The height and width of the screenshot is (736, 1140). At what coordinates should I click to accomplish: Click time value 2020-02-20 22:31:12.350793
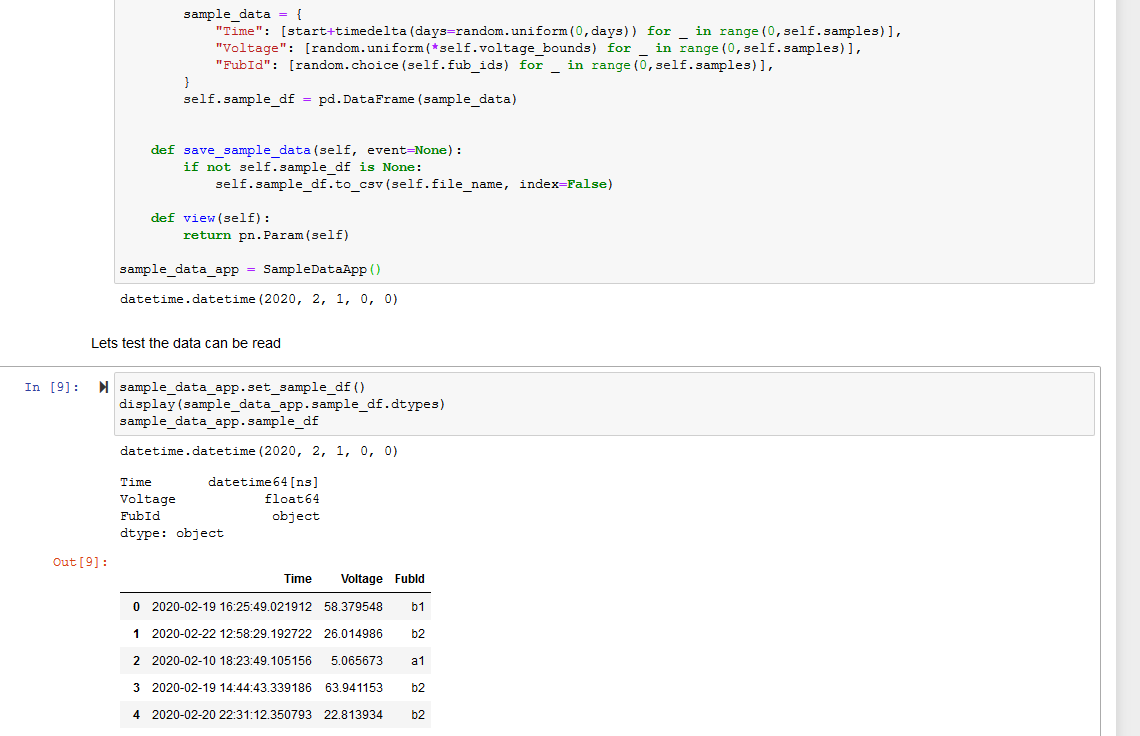tap(231, 714)
